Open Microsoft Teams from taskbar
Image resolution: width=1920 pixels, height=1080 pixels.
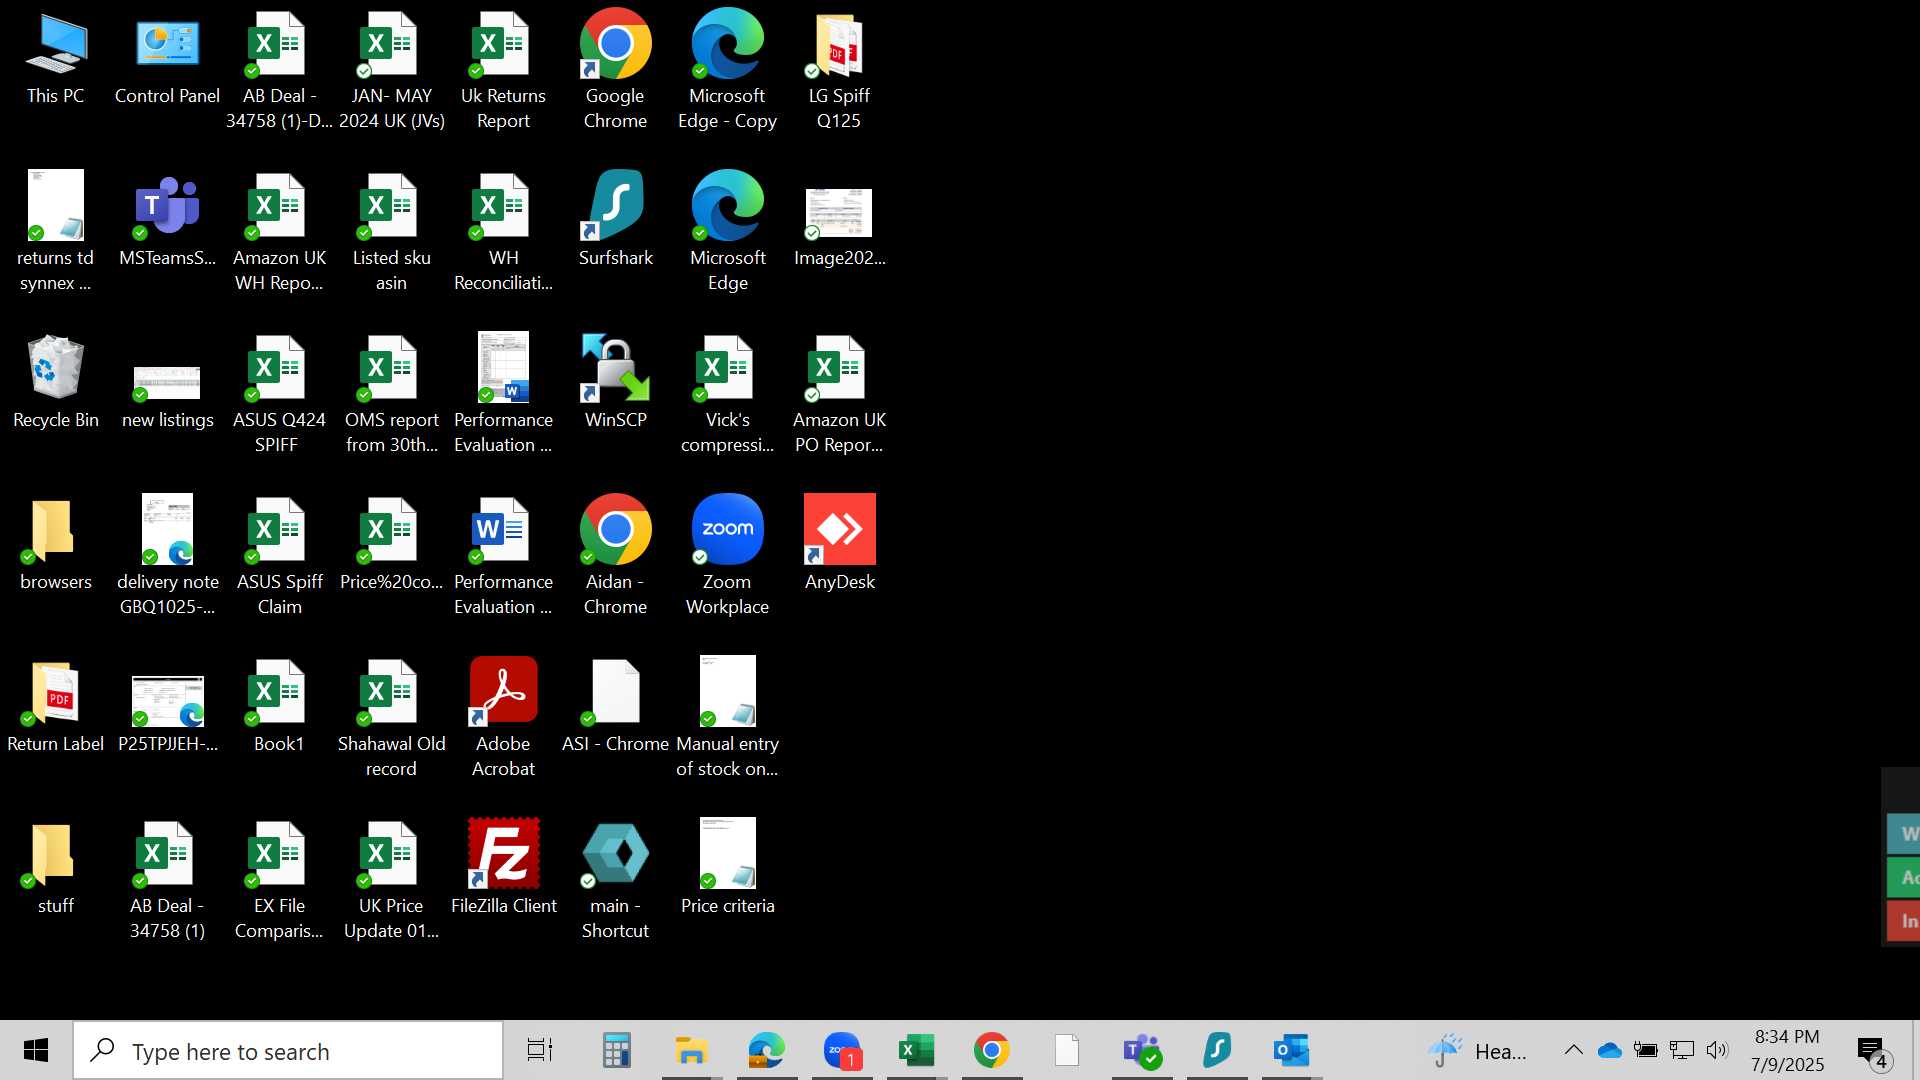pyautogui.click(x=1142, y=1050)
